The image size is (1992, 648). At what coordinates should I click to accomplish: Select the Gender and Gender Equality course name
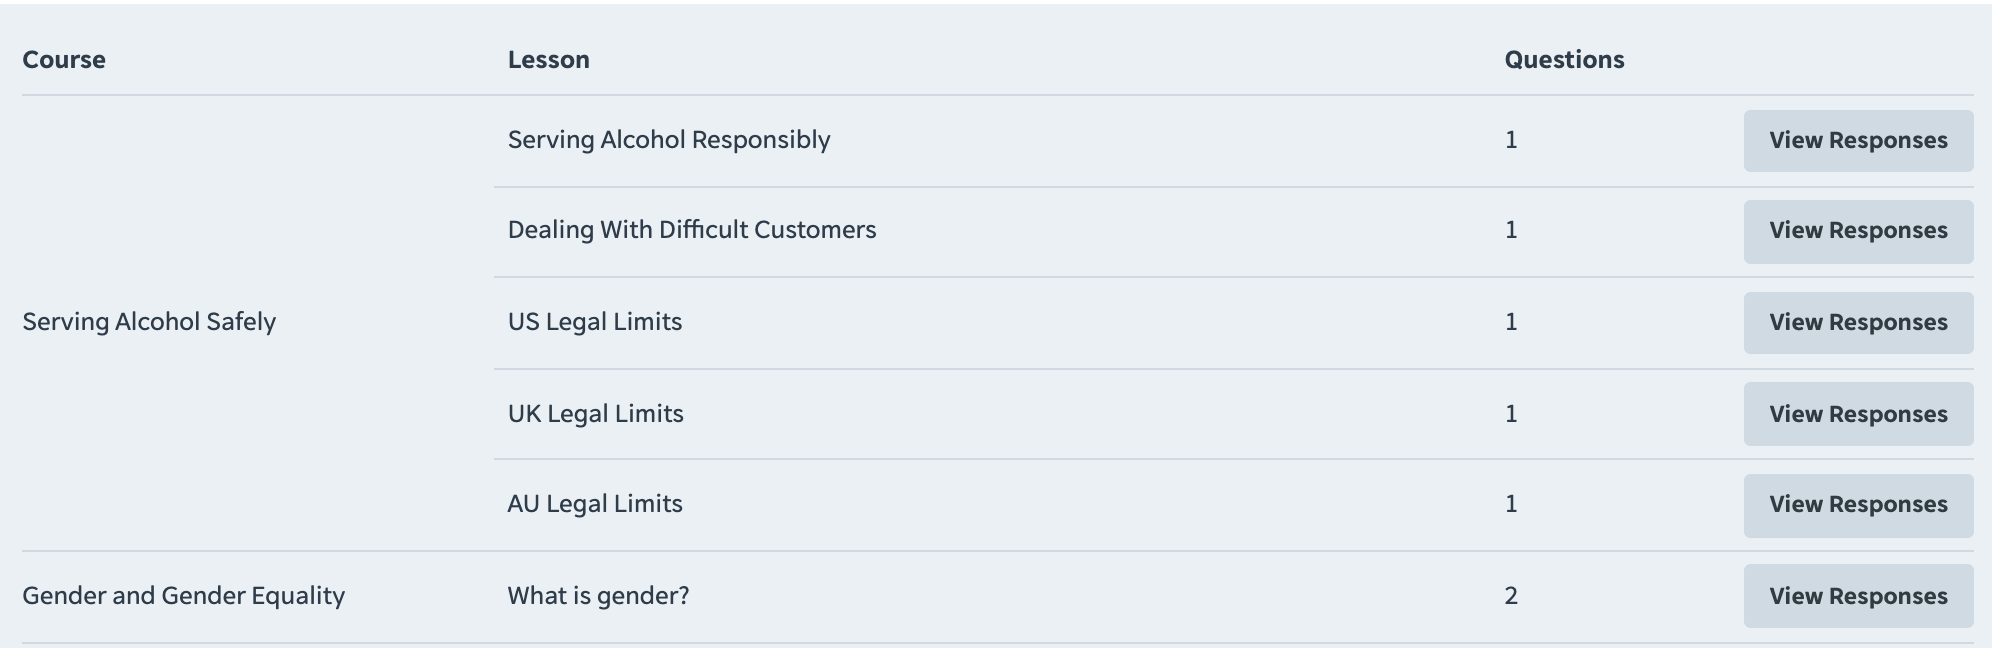click(184, 595)
